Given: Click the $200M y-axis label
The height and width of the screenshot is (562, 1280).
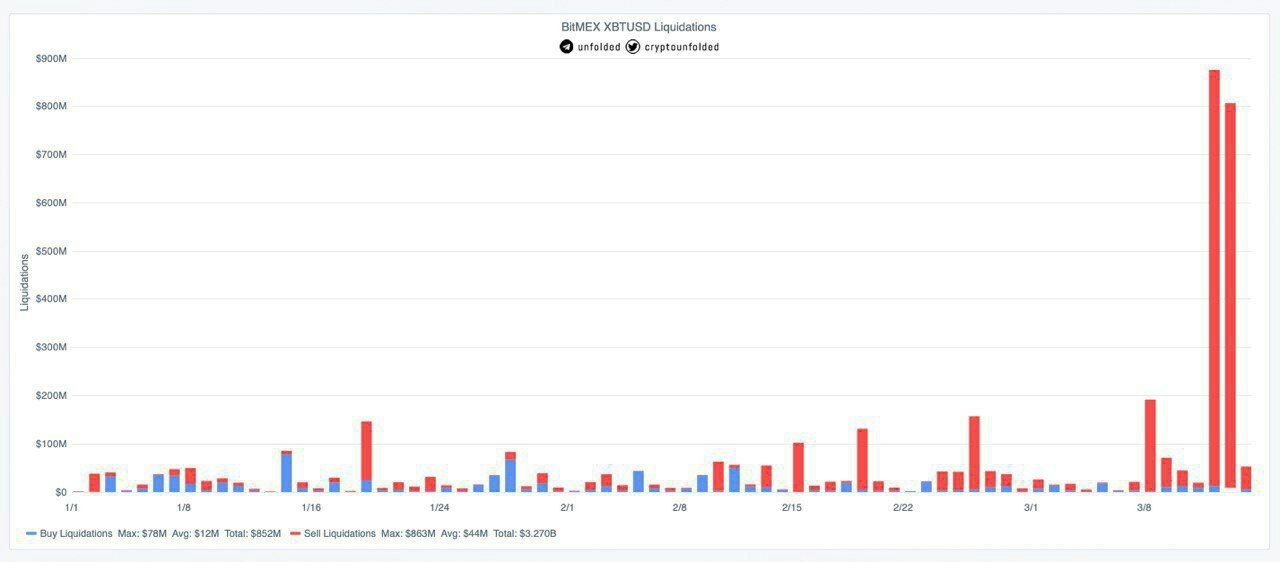Looking at the screenshot, I should 51,396.
